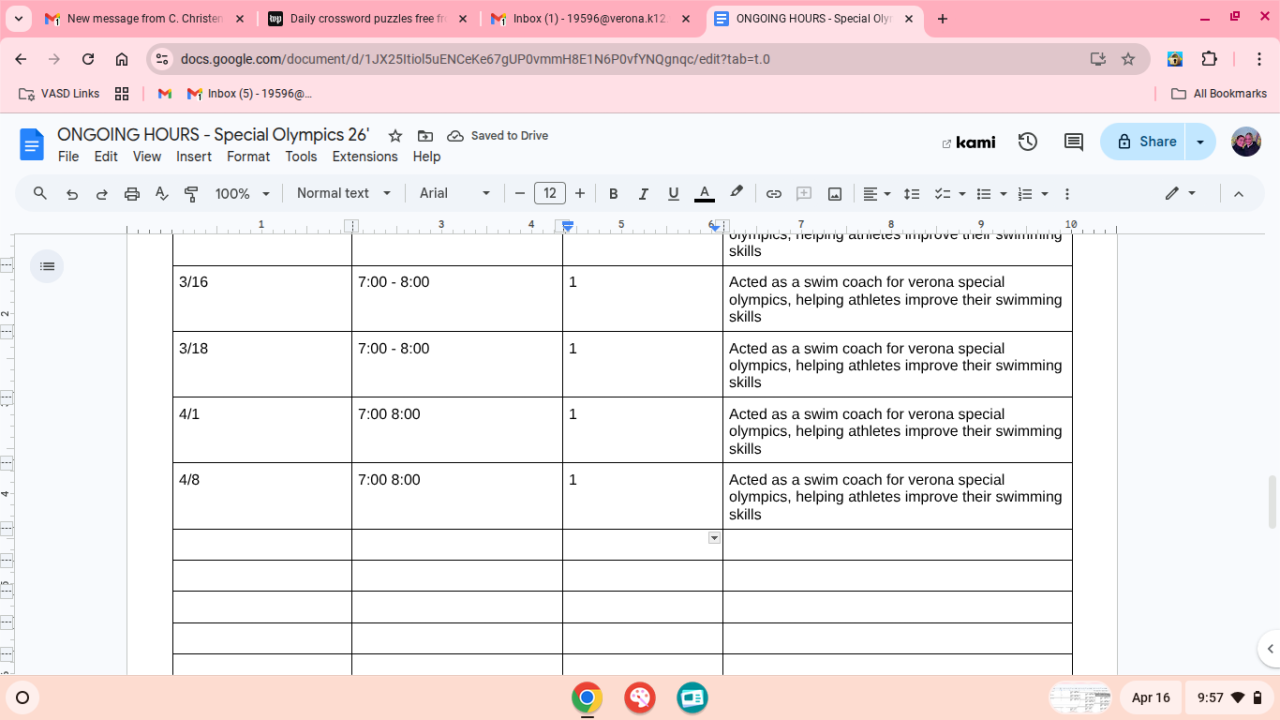The height and width of the screenshot is (720, 1280).
Task: Increase the font size
Action: 580,194
